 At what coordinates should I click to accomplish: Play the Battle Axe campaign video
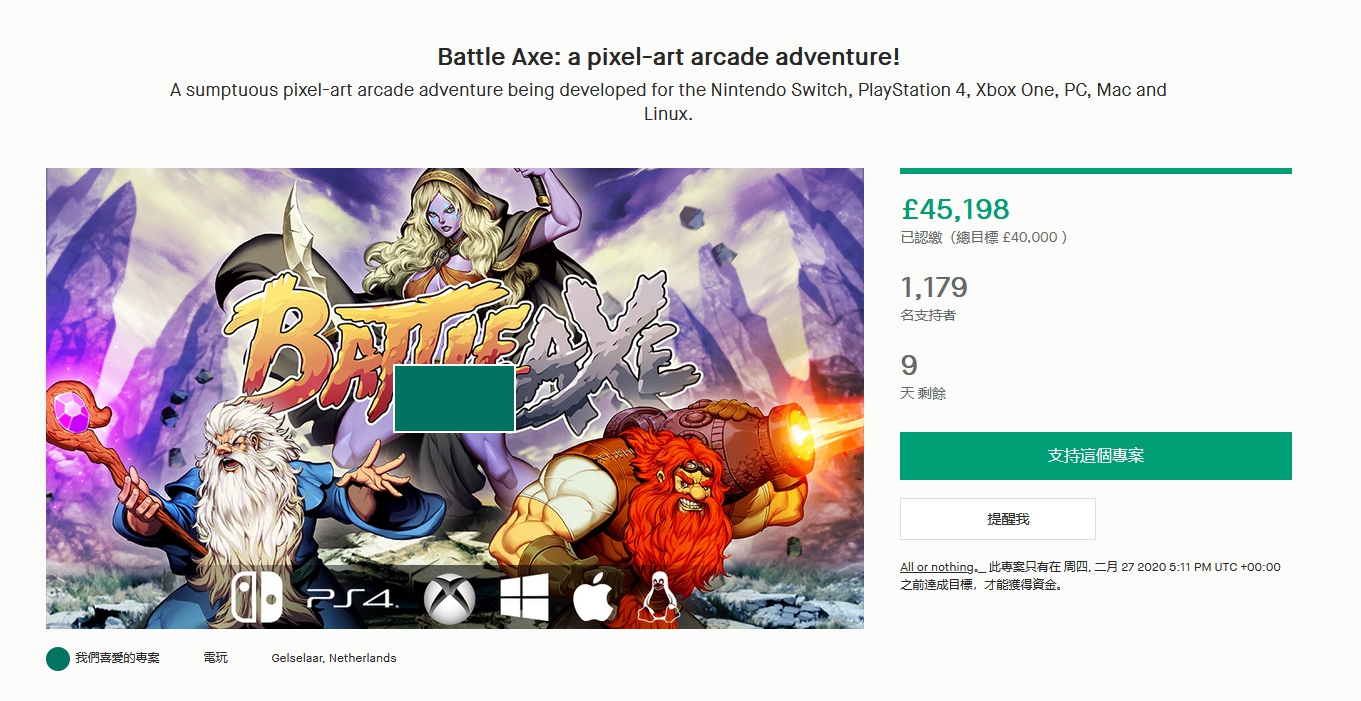[x=454, y=398]
